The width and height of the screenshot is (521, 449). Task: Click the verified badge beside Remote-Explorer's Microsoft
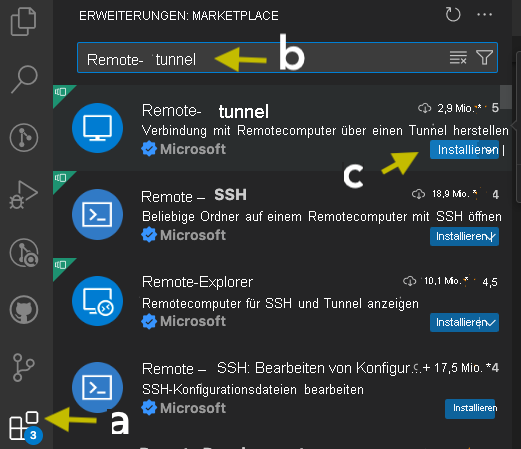tap(149, 321)
